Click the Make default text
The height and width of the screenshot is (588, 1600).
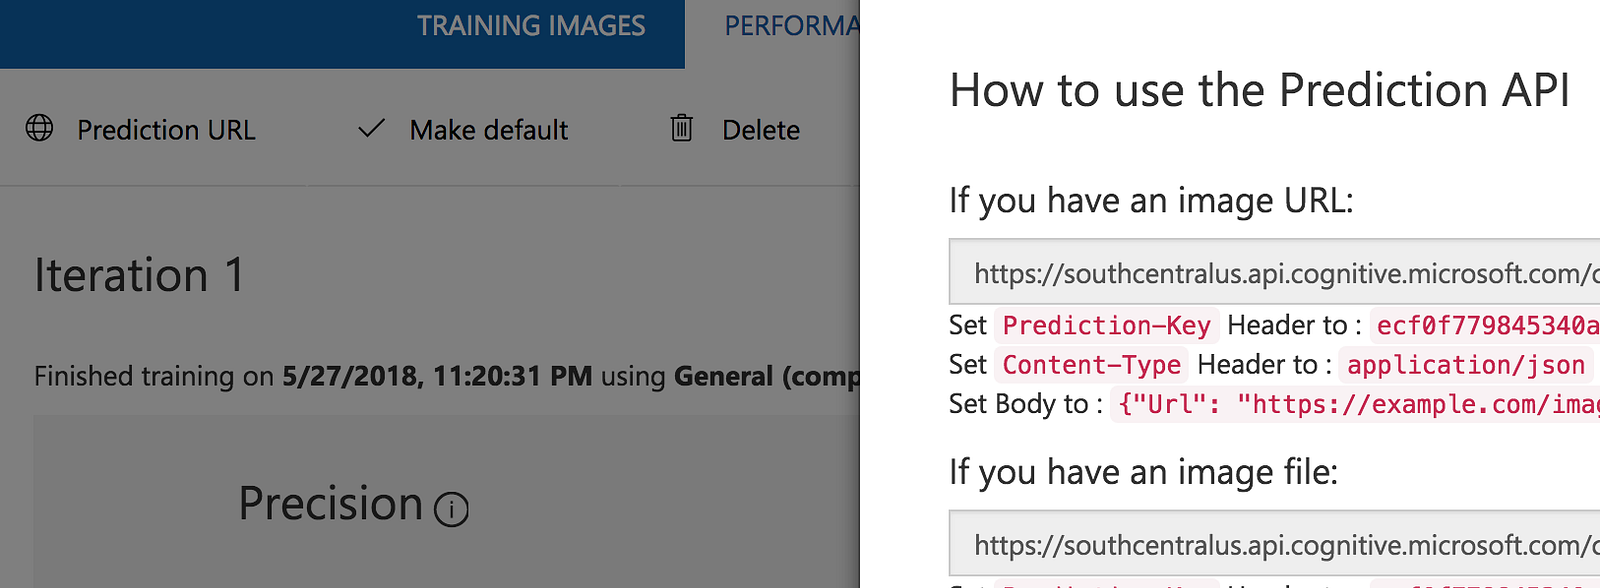pos(488,130)
